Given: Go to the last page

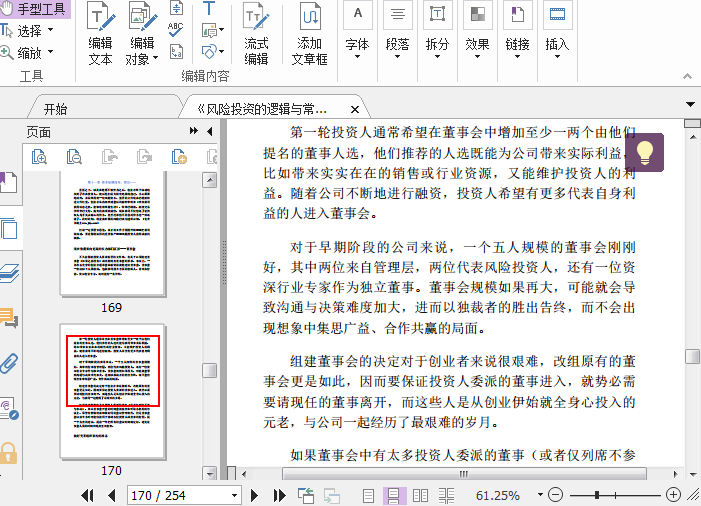Looking at the screenshot, I should [x=279, y=495].
